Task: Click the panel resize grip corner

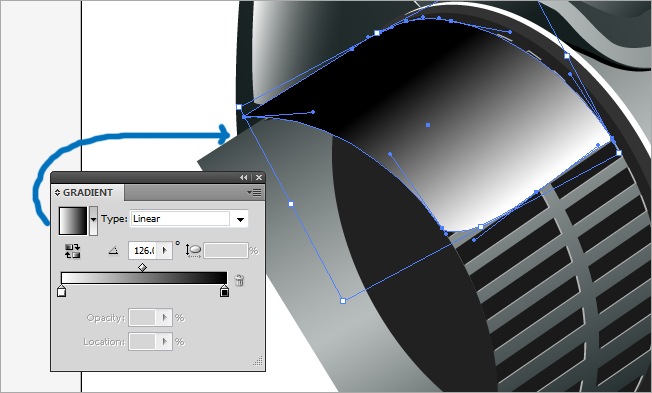Action: tap(258, 361)
